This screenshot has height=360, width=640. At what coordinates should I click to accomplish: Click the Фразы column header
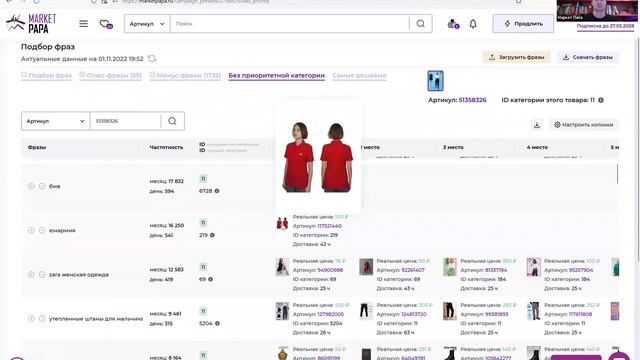click(37, 147)
